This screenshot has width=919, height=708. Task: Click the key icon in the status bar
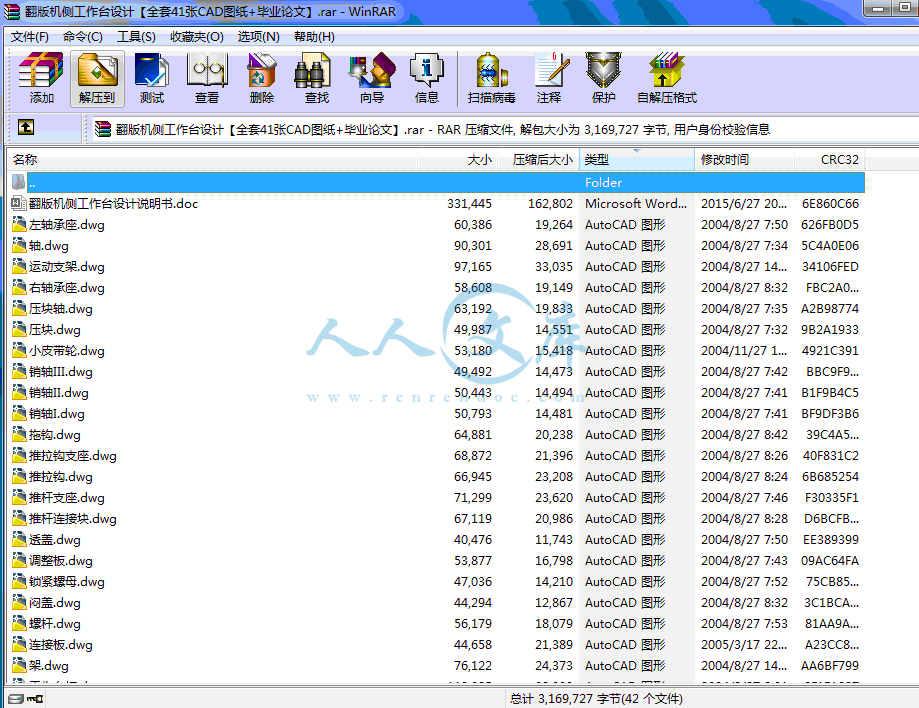(x=35, y=699)
